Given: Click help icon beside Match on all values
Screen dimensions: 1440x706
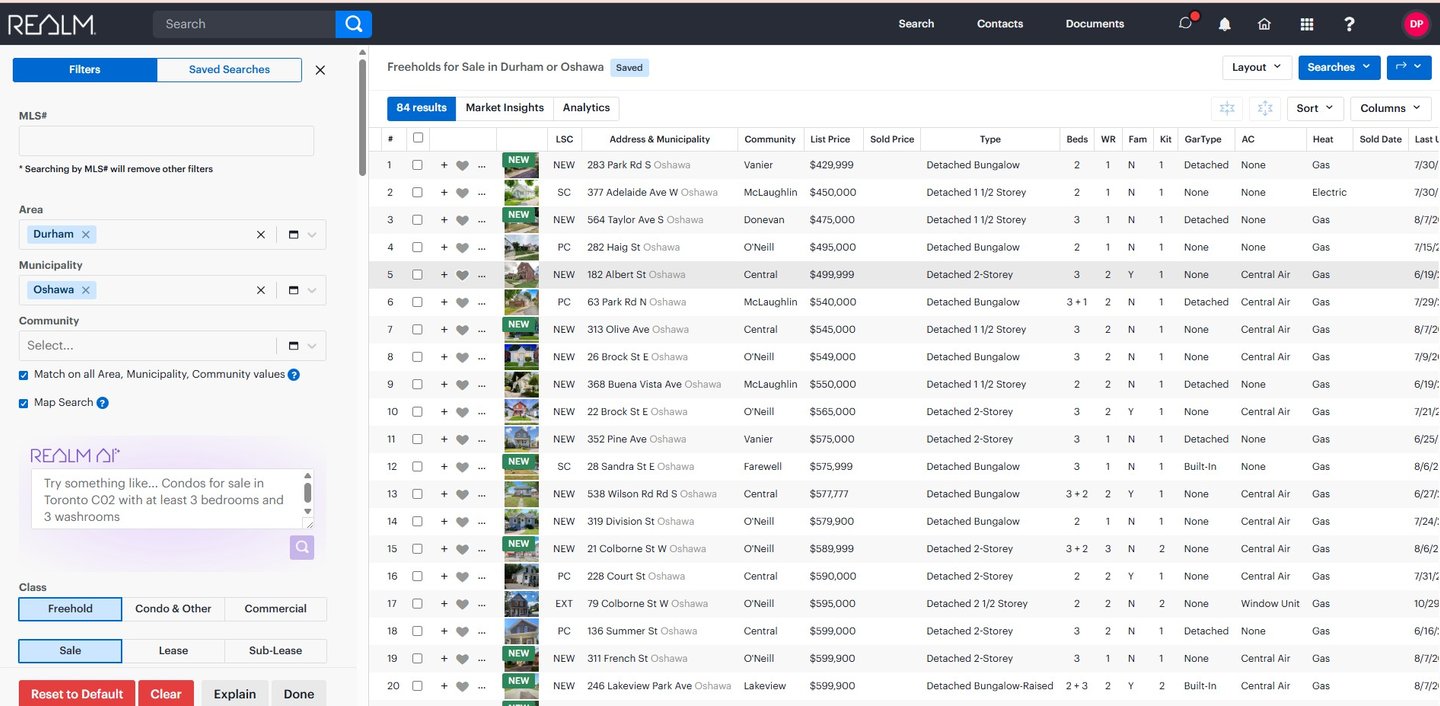Looking at the screenshot, I should coord(294,375).
